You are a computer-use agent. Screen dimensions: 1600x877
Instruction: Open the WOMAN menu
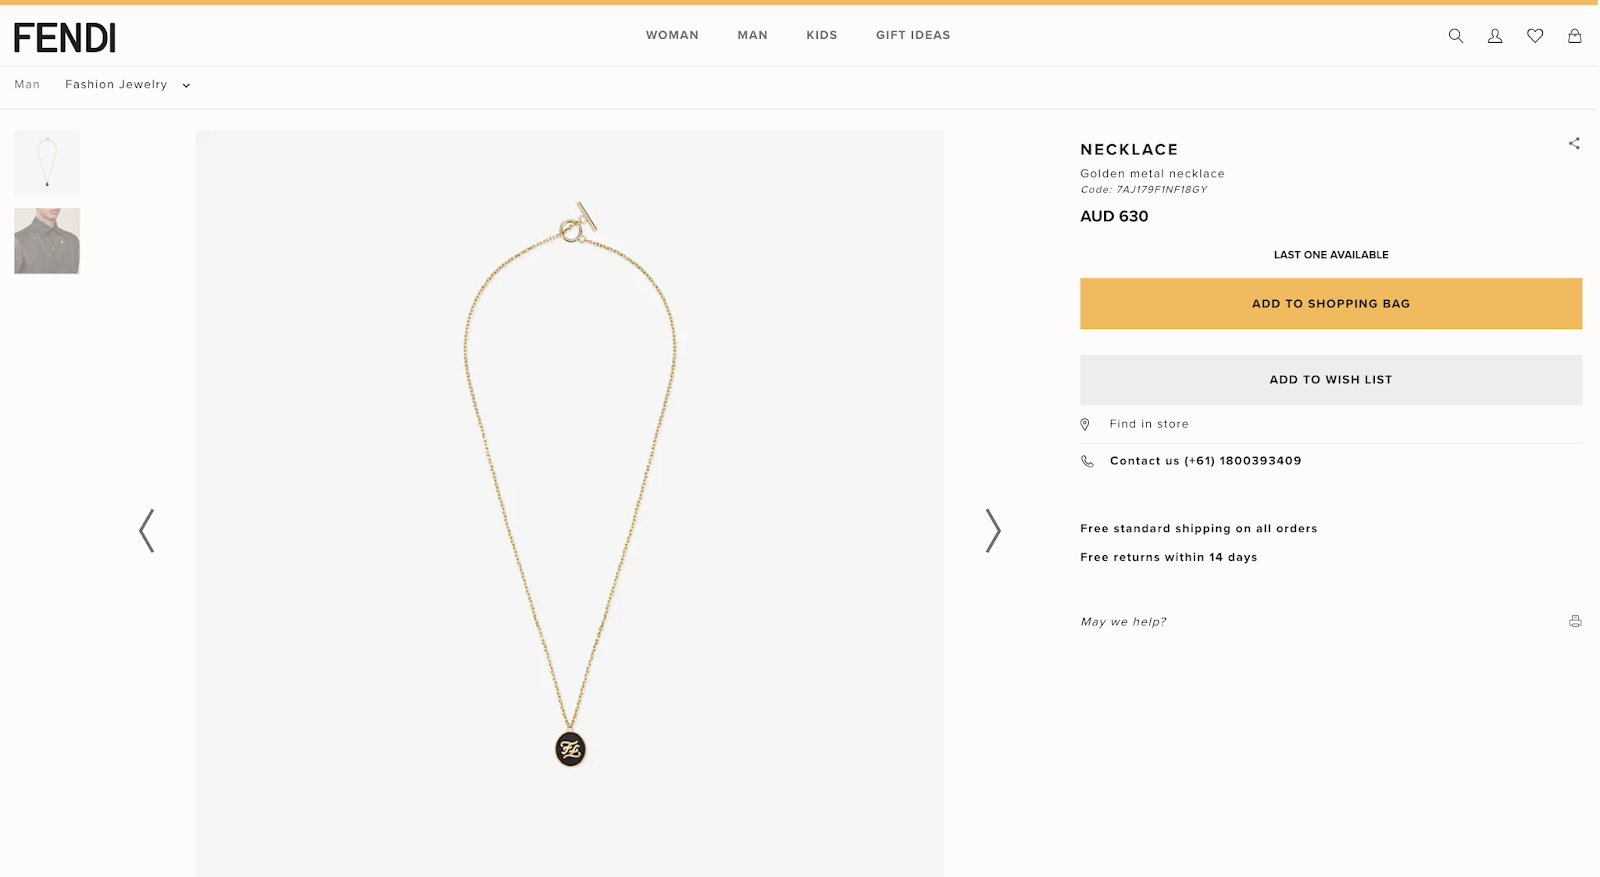pyautogui.click(x=672, y=35)
